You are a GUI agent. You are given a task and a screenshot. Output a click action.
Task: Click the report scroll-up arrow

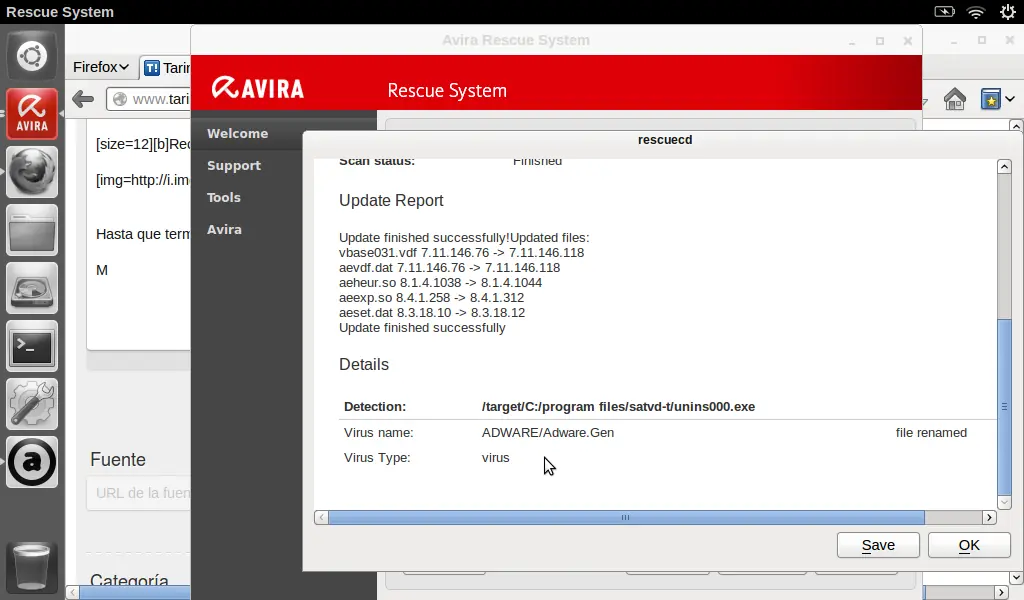coord(1004,167)
